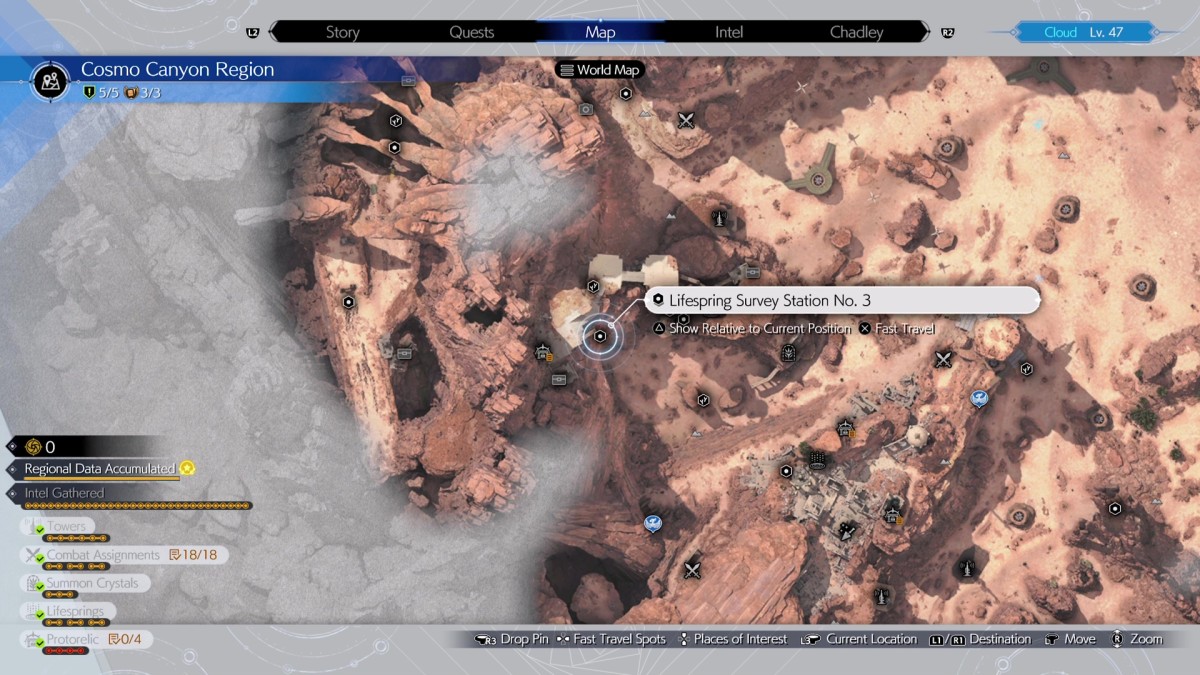Click the camera photo-spot marker near World Map
This screenshot has width=1200, height=675.
point(587,109)
